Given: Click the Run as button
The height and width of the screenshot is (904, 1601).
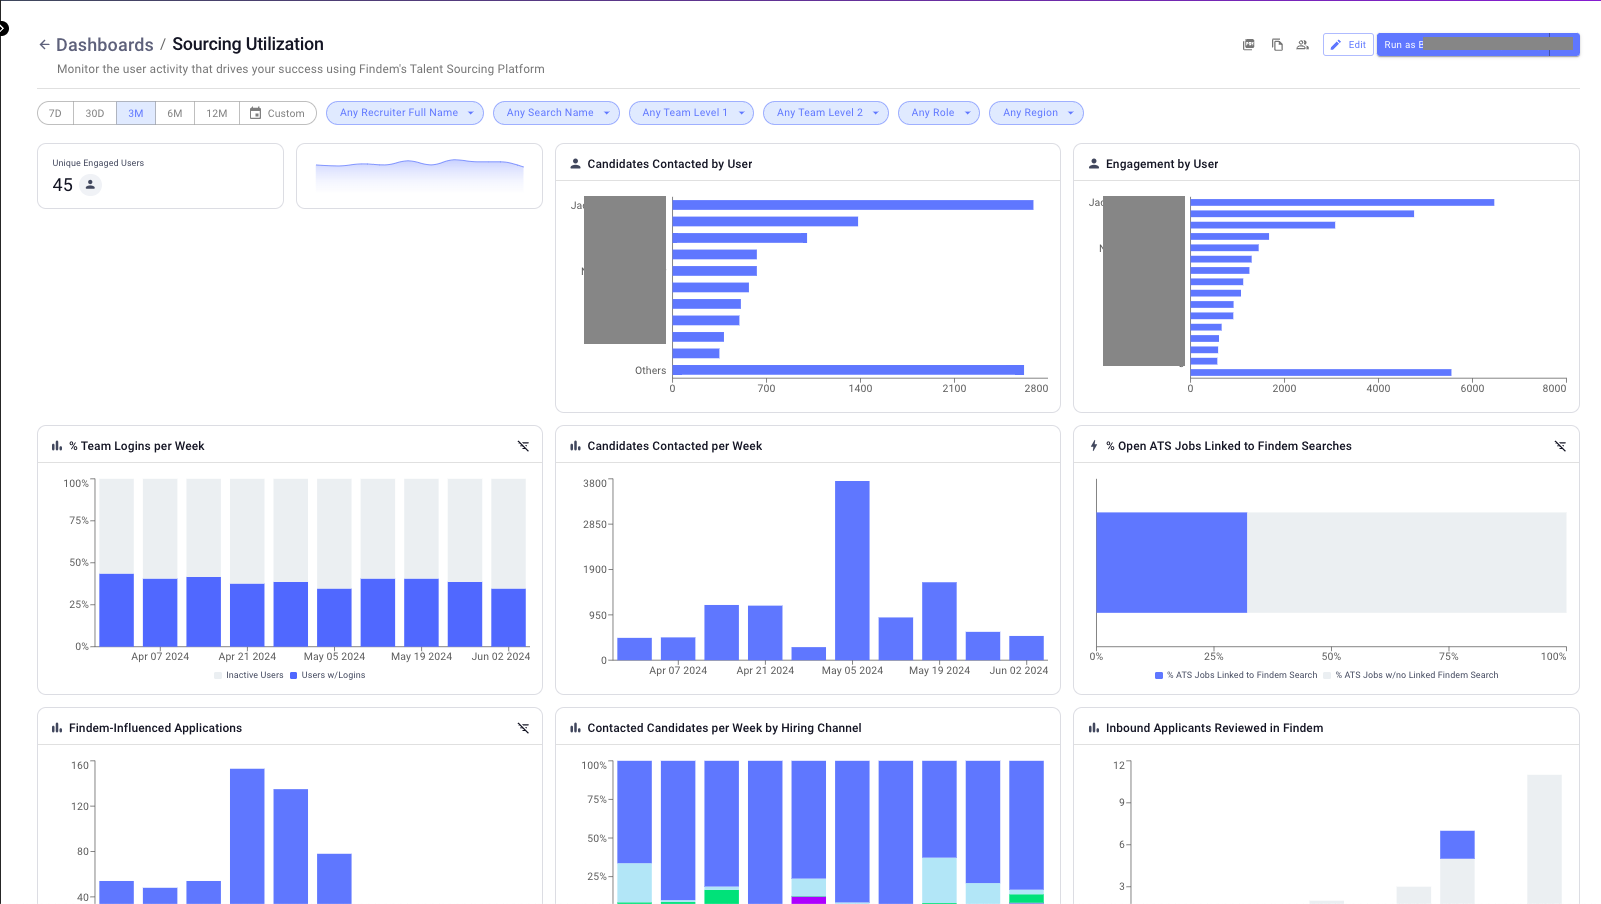Looking at the screenshot, I should 1478,45.
